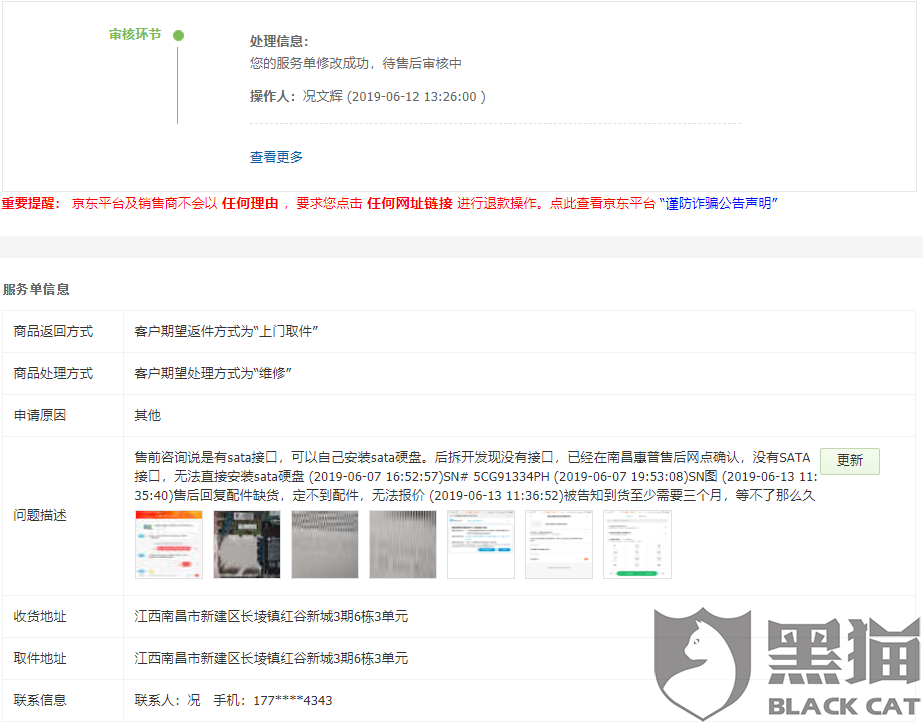Image resolution: width=923 pixels, height=722 pixels.
Task: Open the sixth white form screenshot thumbnail
Action: [559, 544]
